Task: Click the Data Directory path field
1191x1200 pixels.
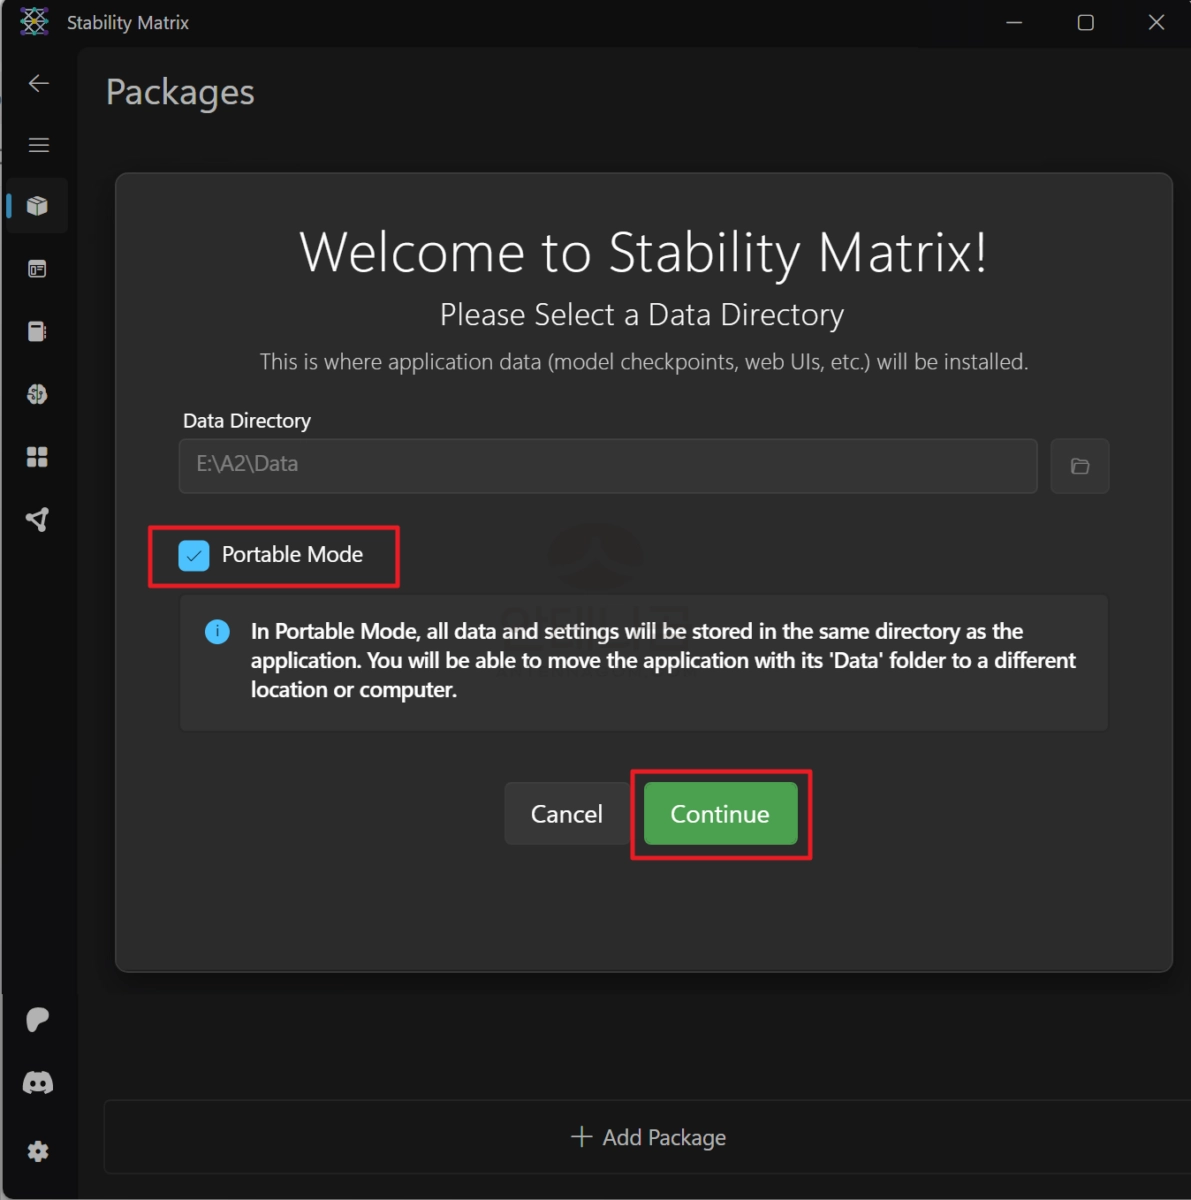Action: point(608,465)
